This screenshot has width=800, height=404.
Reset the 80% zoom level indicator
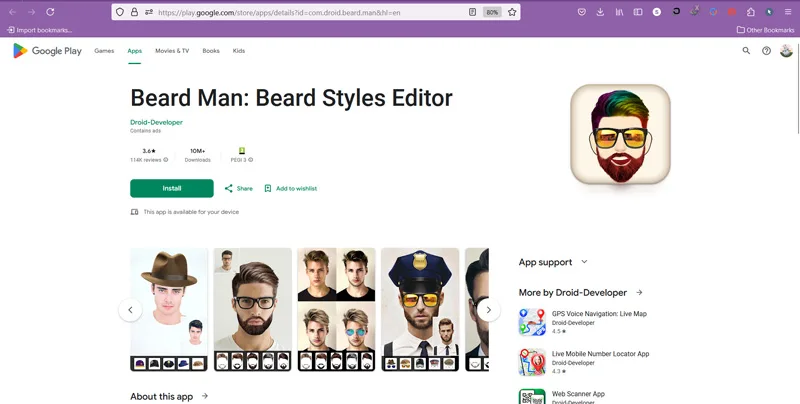tap(492, 12)
